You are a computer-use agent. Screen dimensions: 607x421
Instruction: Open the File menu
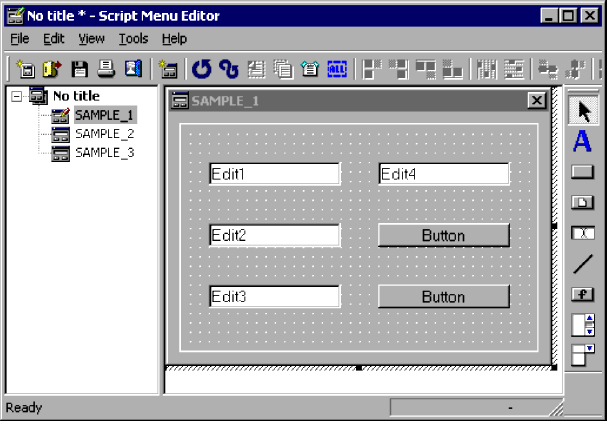[x=19, y=39]
